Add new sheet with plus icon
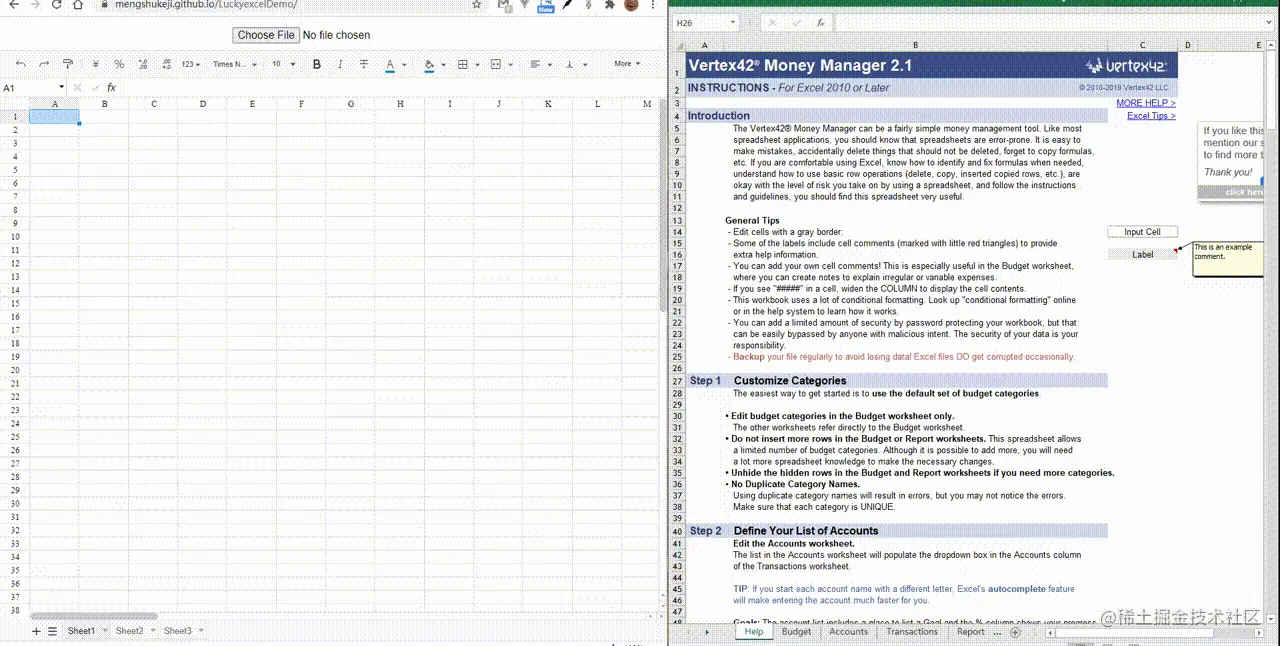 36,631
